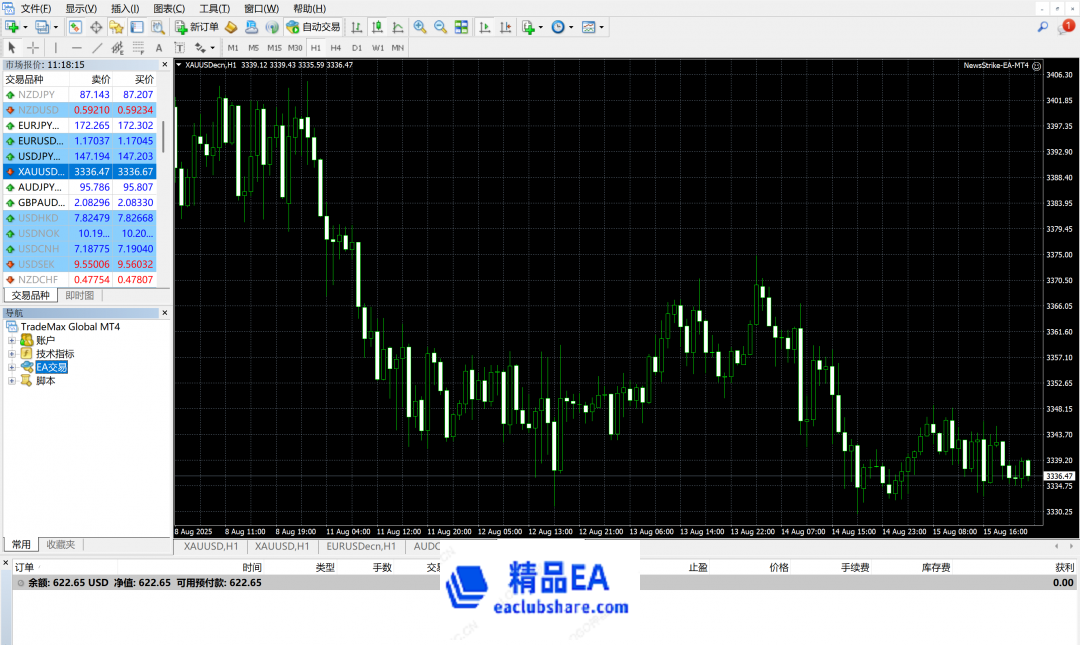
Task: Select the text A tool
Action: tap(159, 48)
